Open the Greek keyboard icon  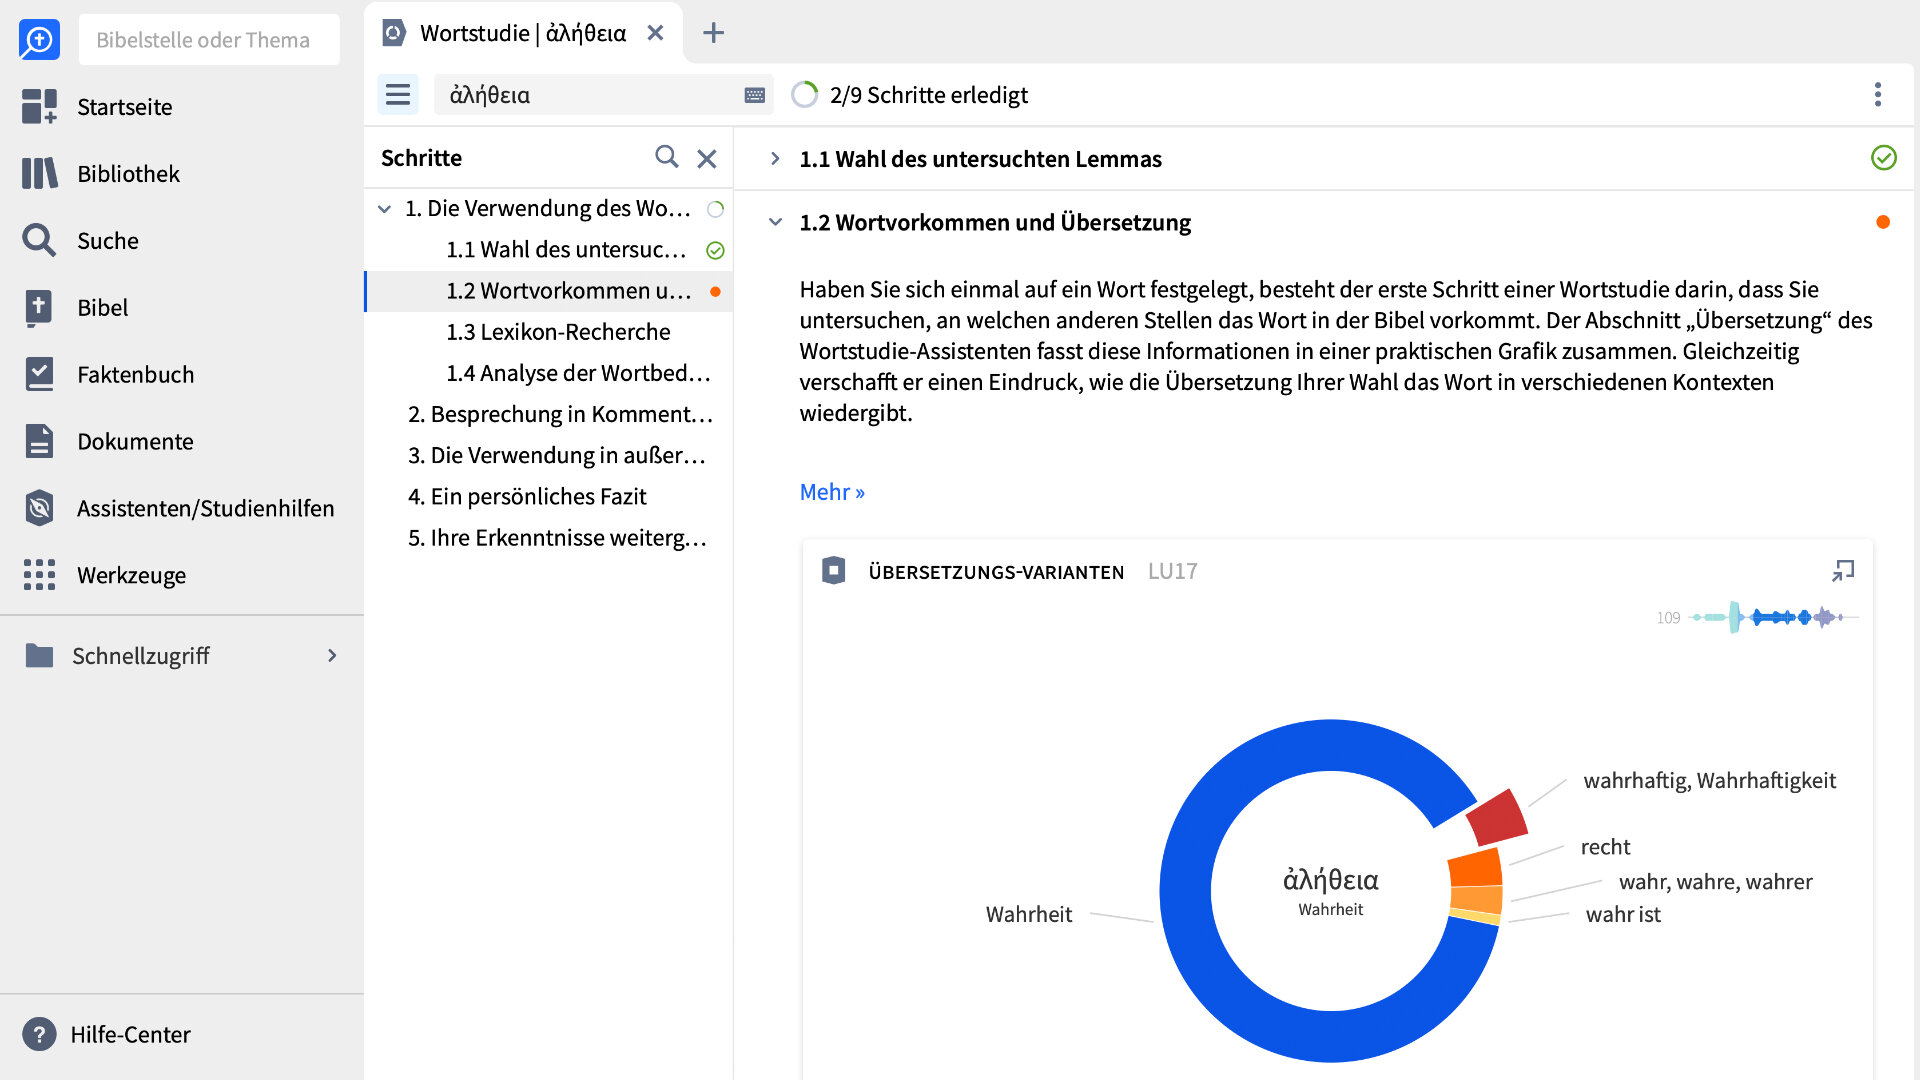[x=755, y=95]
